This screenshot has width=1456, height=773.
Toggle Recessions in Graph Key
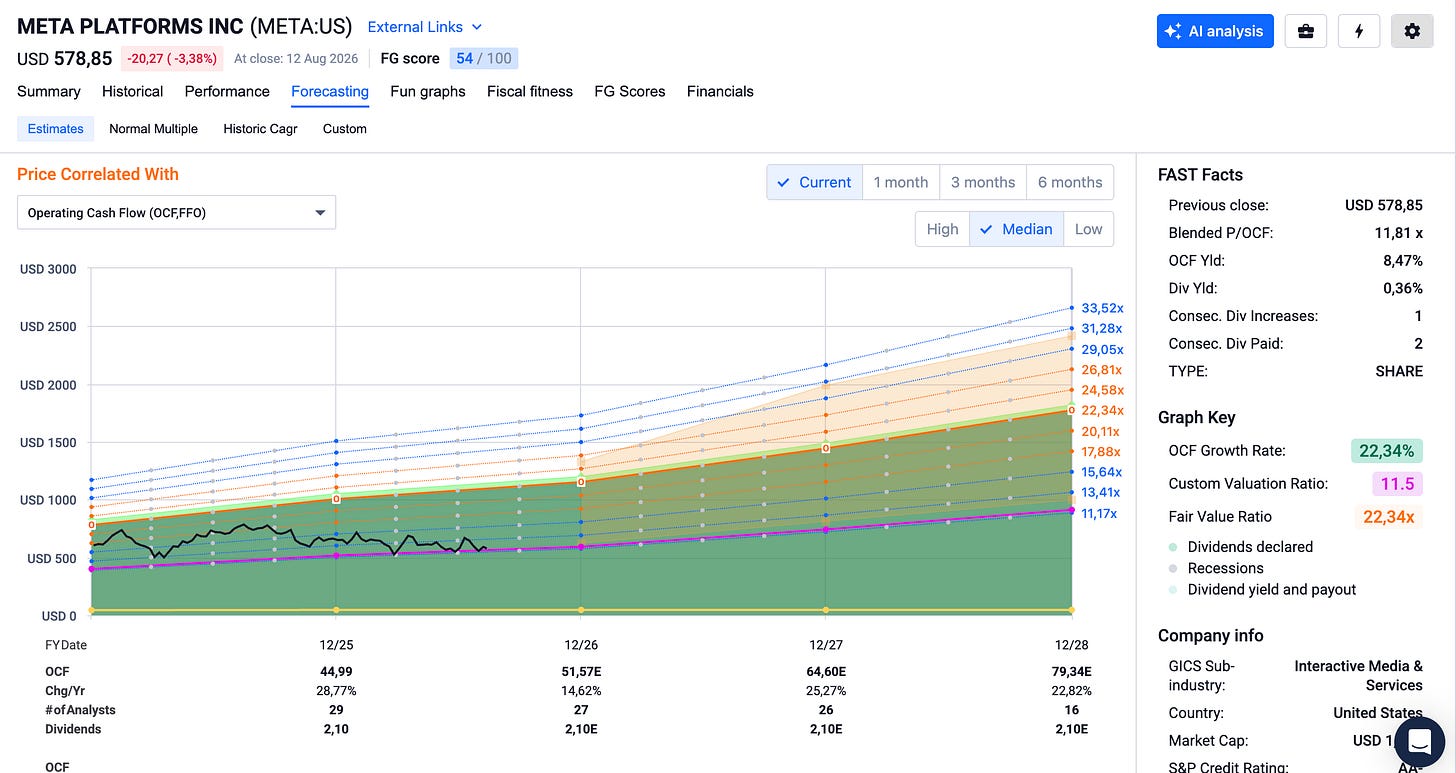(x=1215, y=568)
